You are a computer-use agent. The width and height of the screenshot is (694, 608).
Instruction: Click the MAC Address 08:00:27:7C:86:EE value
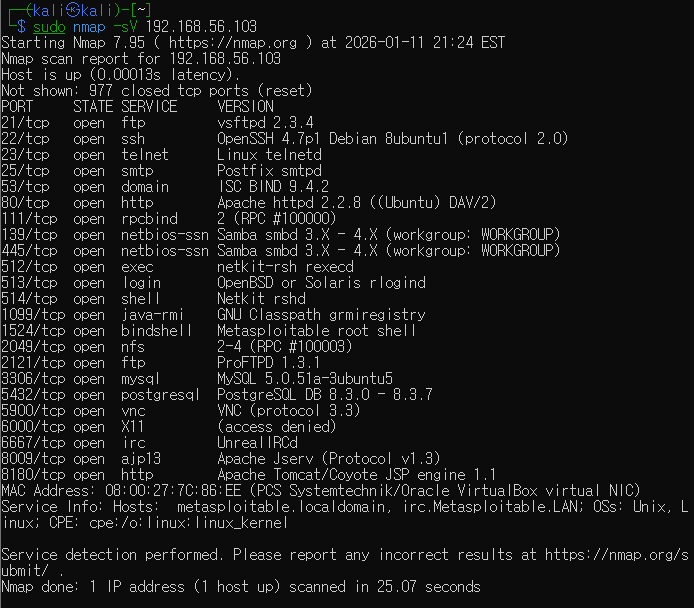(x=173, y=490)
